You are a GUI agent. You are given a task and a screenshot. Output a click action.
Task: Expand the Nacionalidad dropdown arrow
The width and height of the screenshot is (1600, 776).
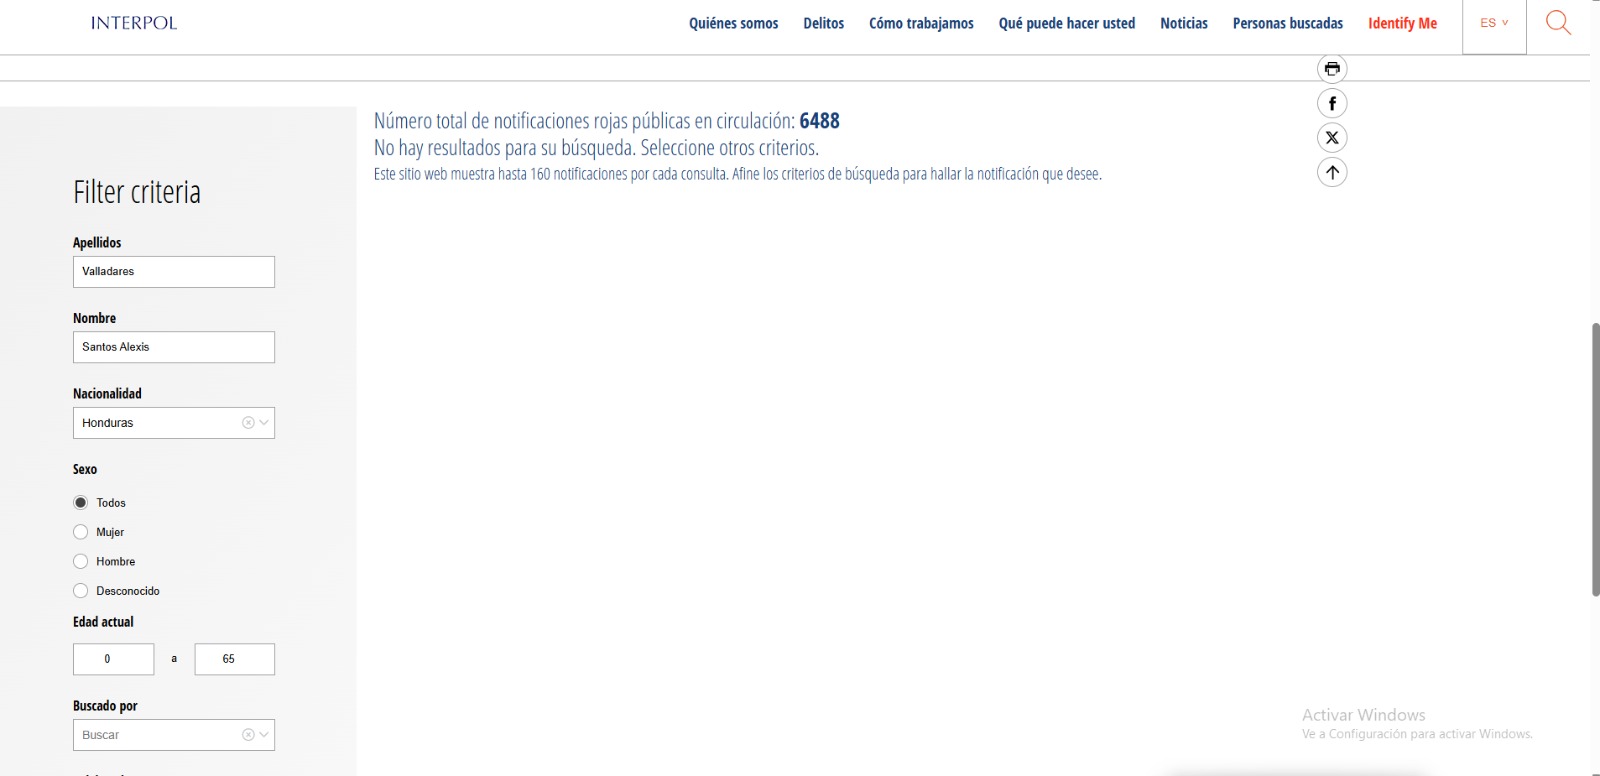[x=264, y=423]
